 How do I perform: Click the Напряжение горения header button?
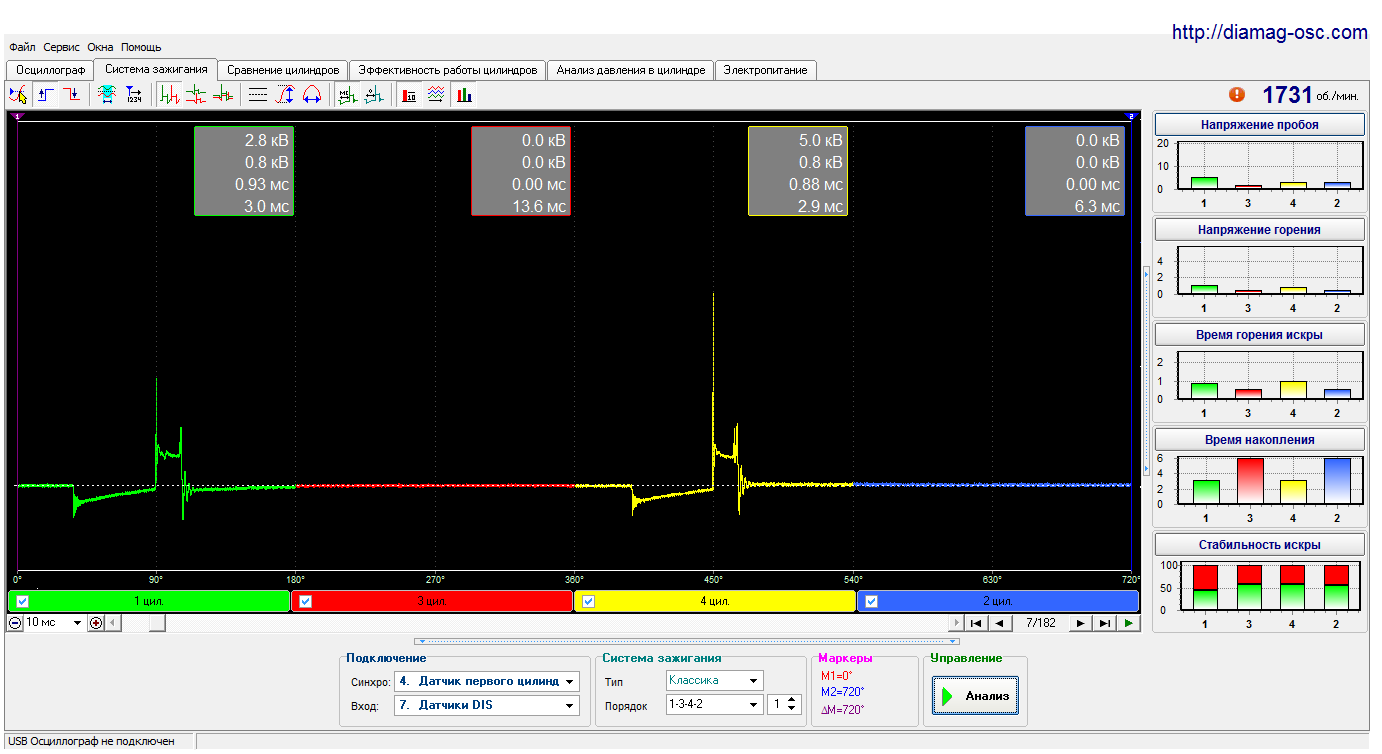[x=1259, y=230]
